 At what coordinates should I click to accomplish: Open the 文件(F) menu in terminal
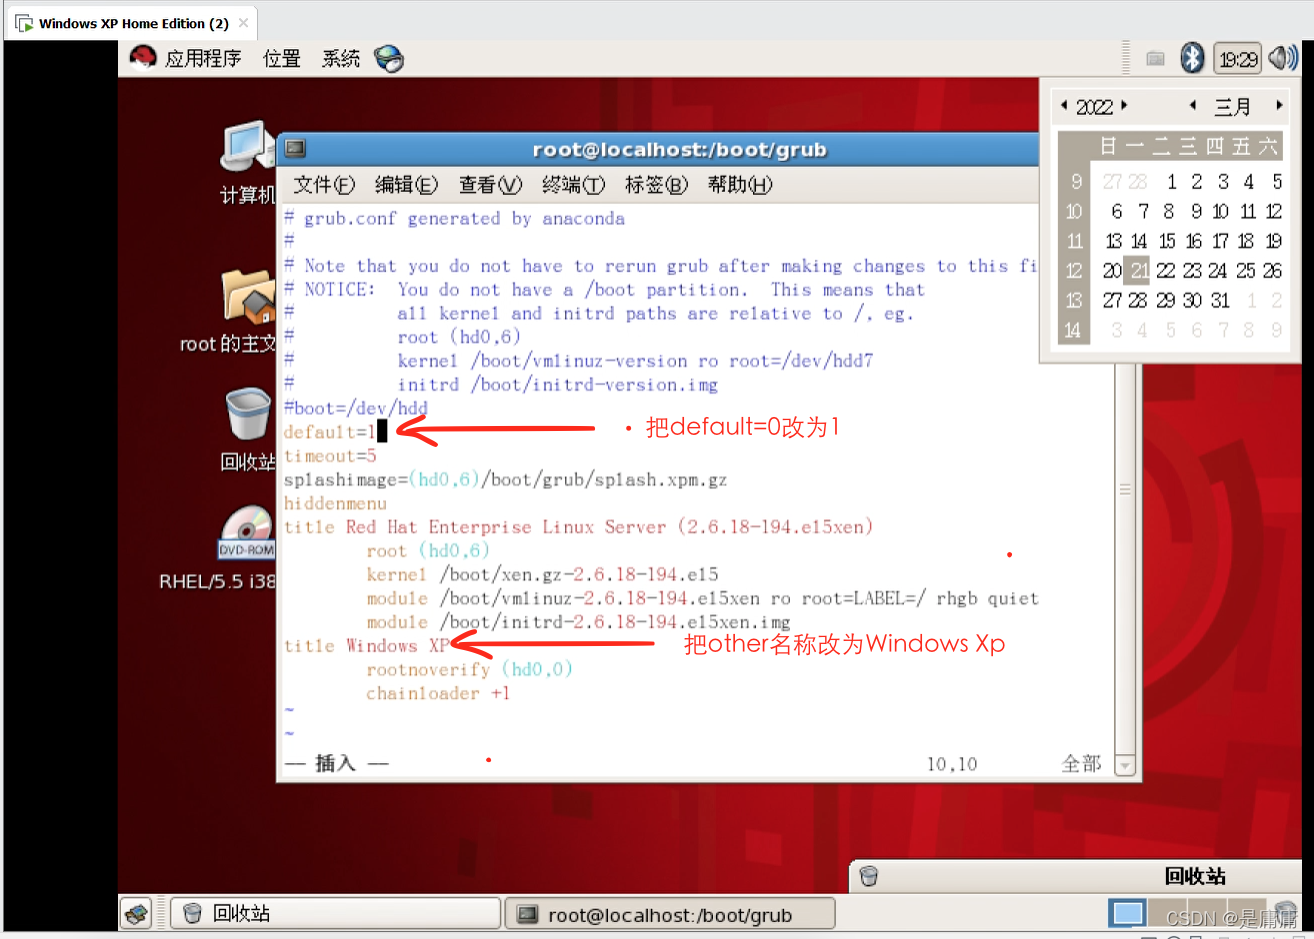click(324, 185)
